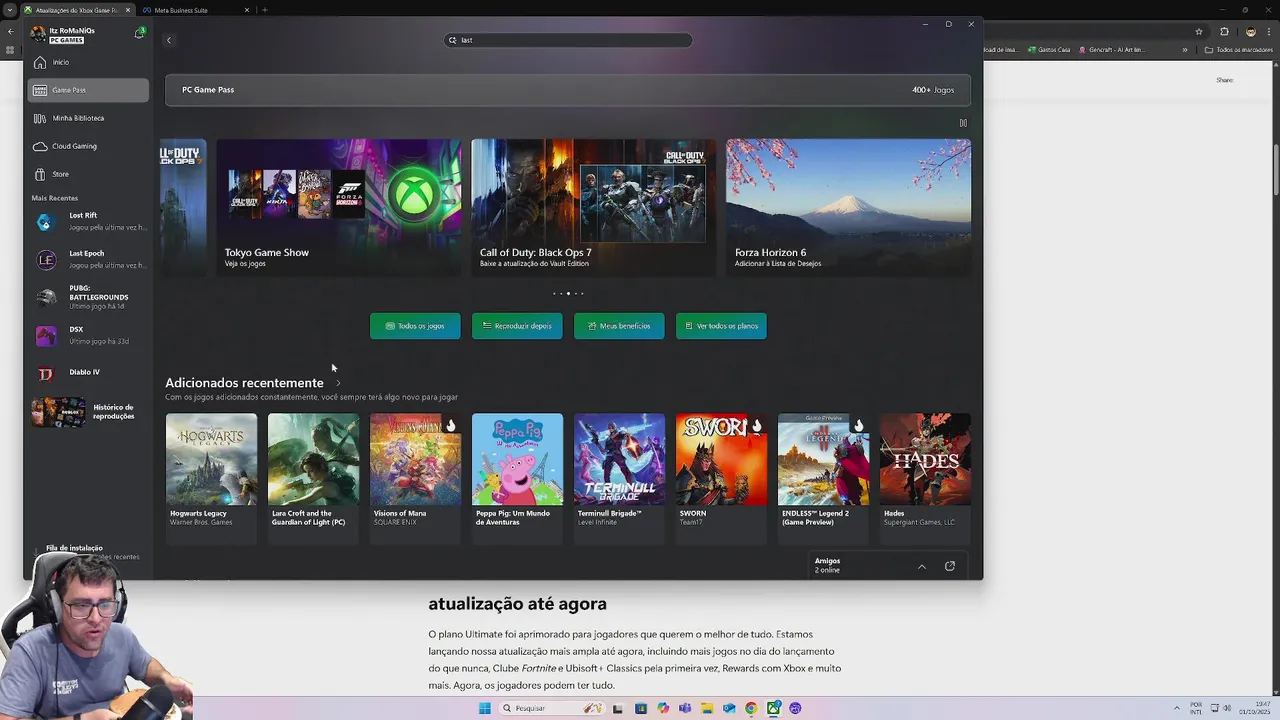Open Lost Rift from recent games
This screenshot has width=1280, height=720.
pyautogui.click(x=88, y=221)
